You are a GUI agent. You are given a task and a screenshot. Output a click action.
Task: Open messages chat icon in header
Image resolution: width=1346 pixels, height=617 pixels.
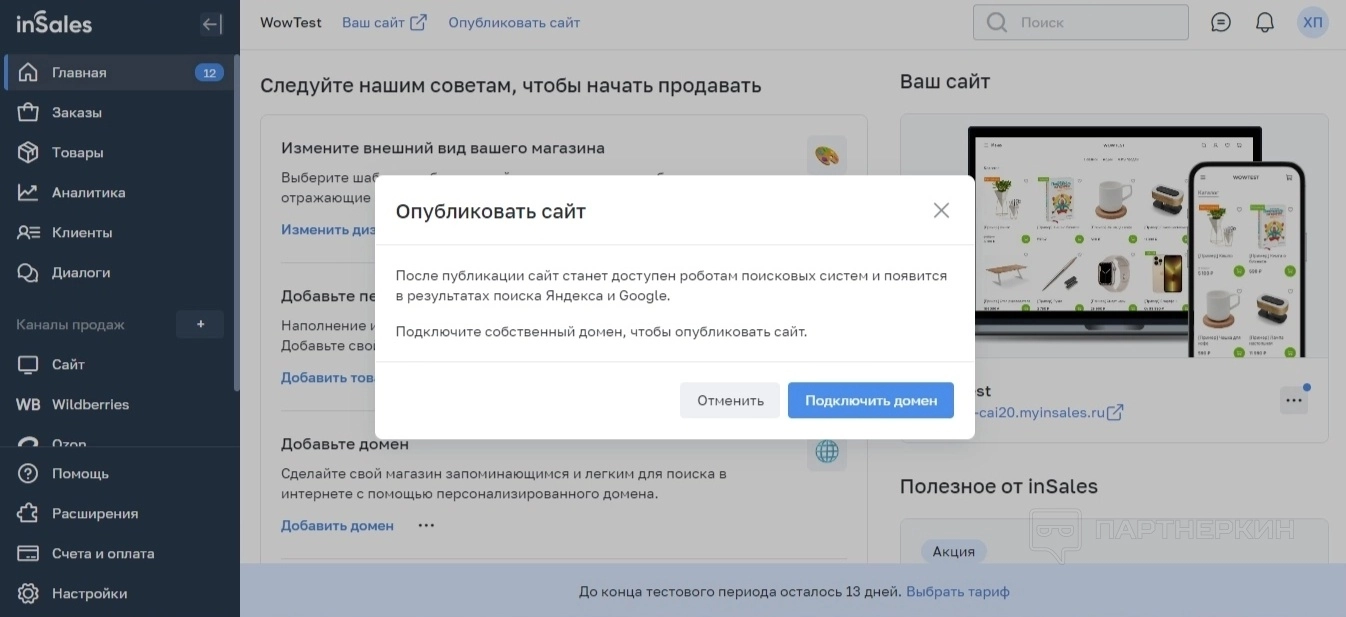coord(1221,22)
